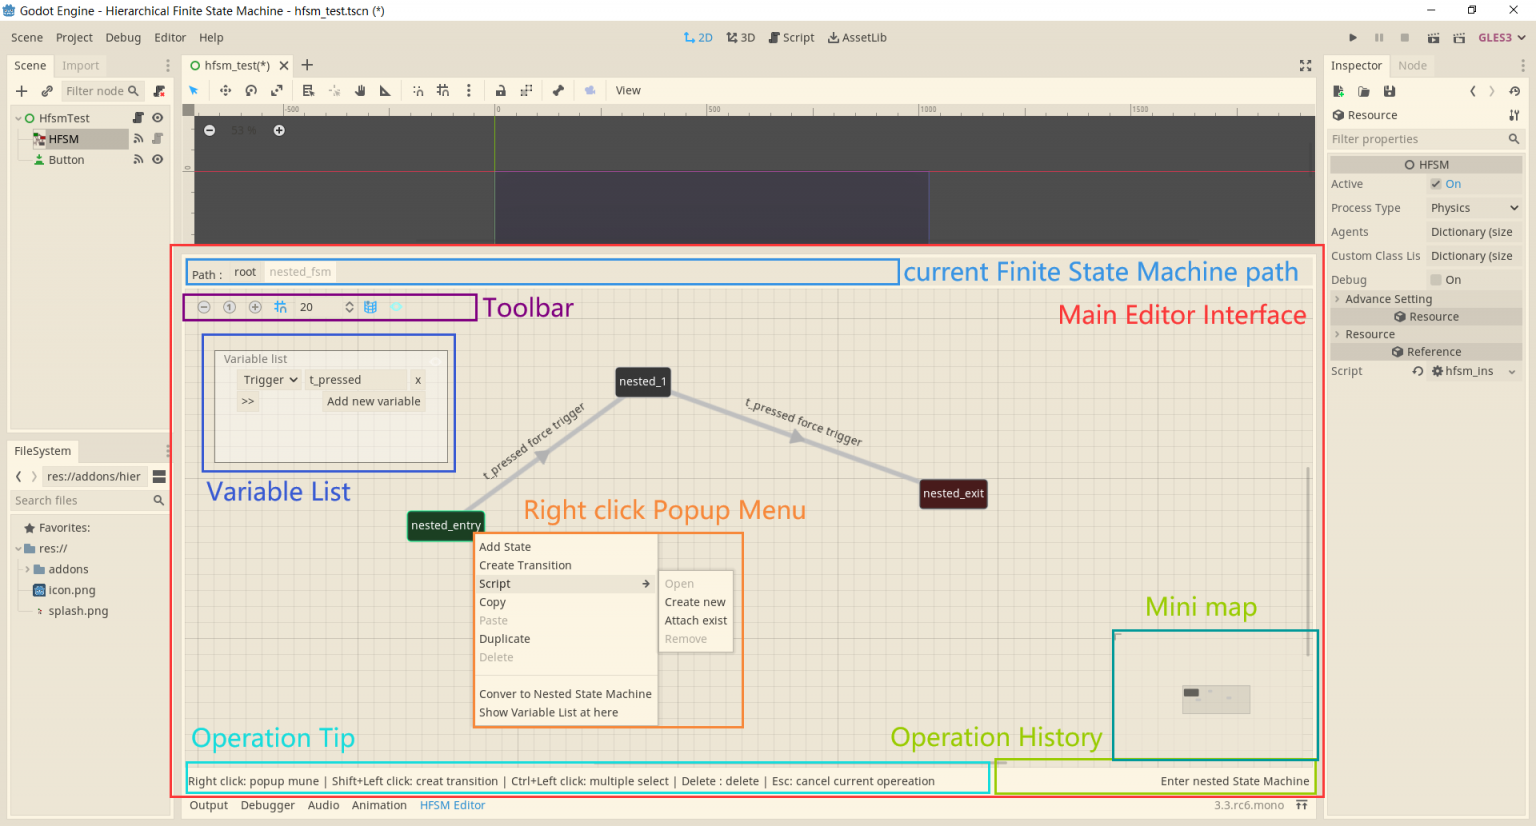Toggle the snap grid icon in HFSM toolbar
The height and width of the screenshot is (826, 1536).
pos(281,307)
